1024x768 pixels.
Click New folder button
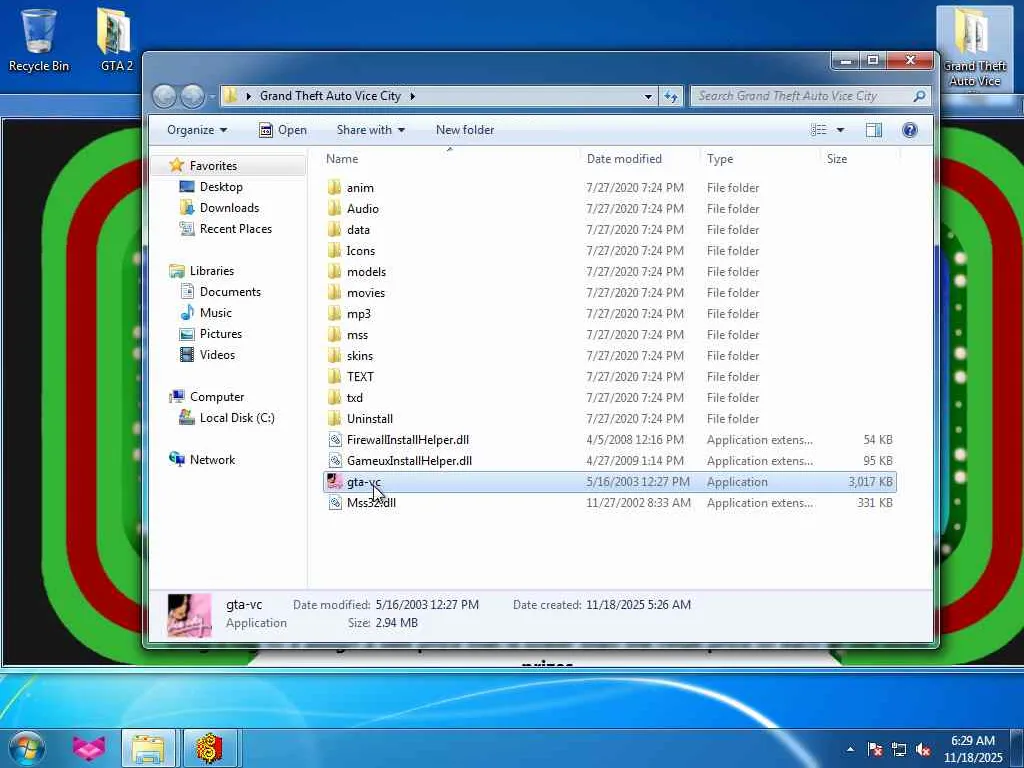[465, 130]
